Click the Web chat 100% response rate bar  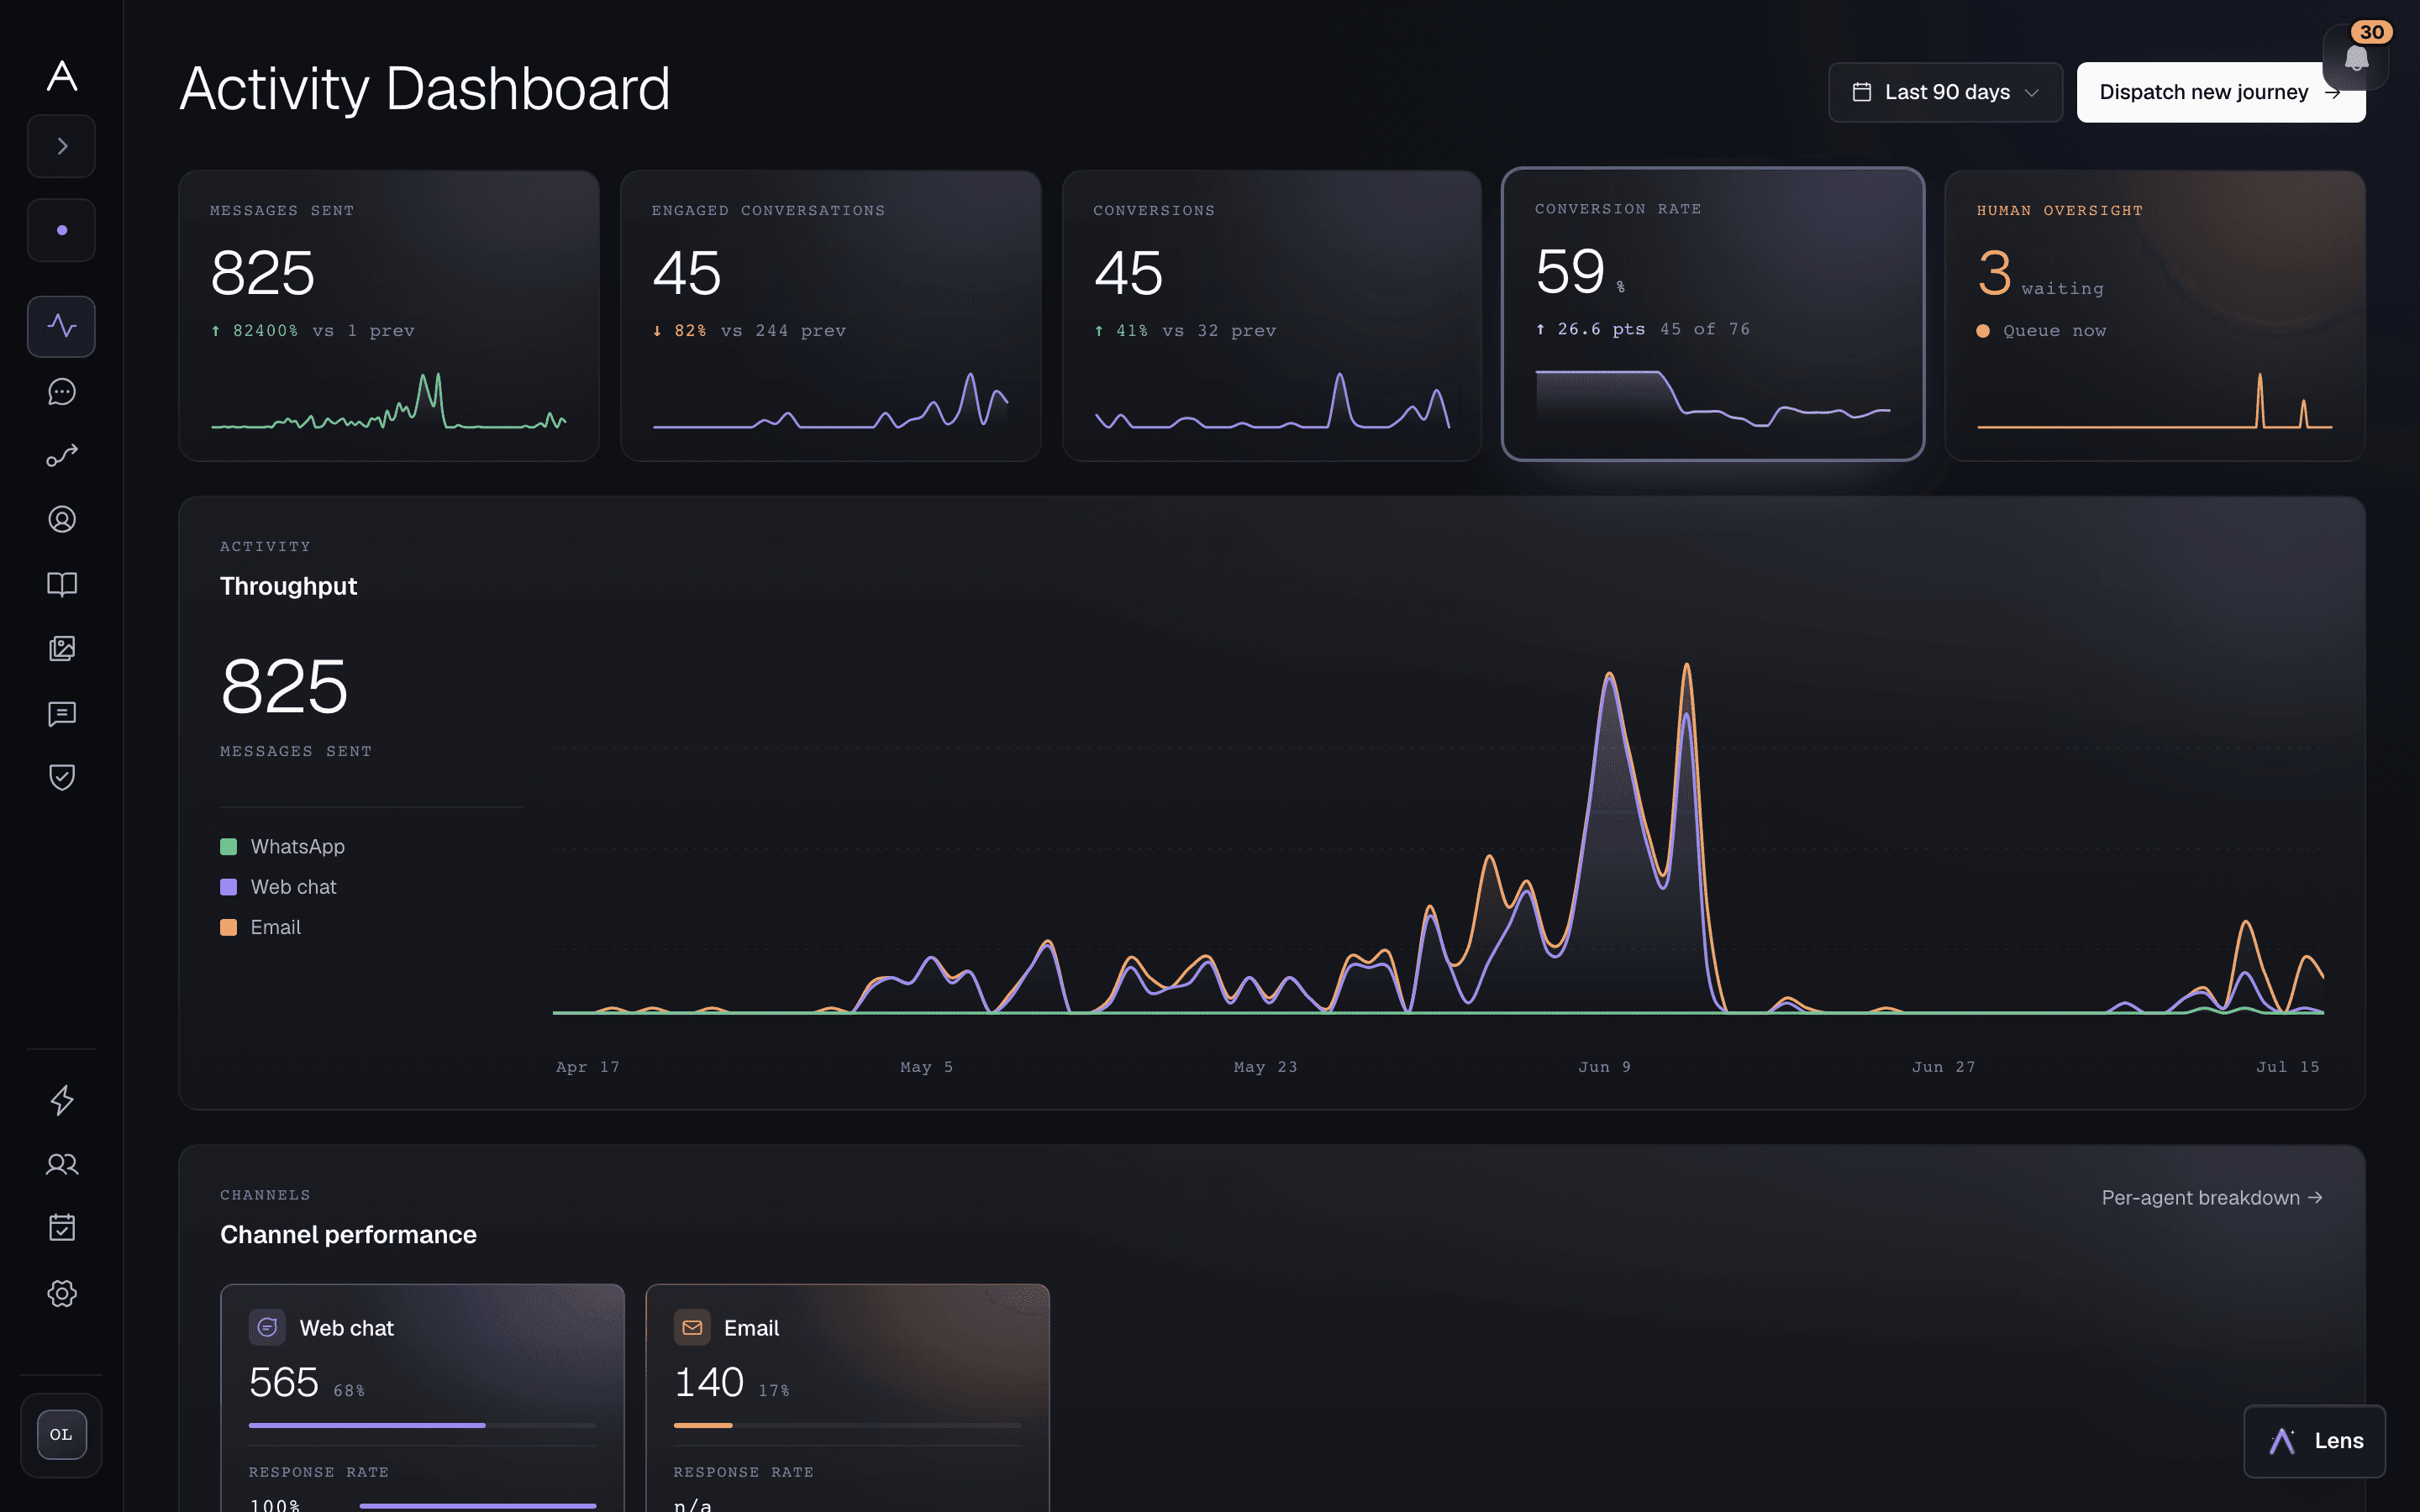(x=478, y=1505)
